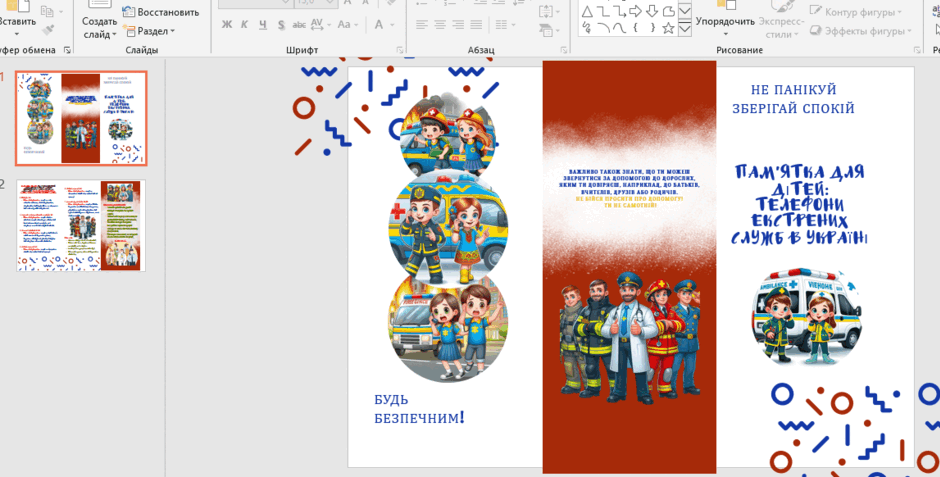This screenshot has width=940, height=477.
Task: Select the emergency workers group picture
Action: point(629,339)
